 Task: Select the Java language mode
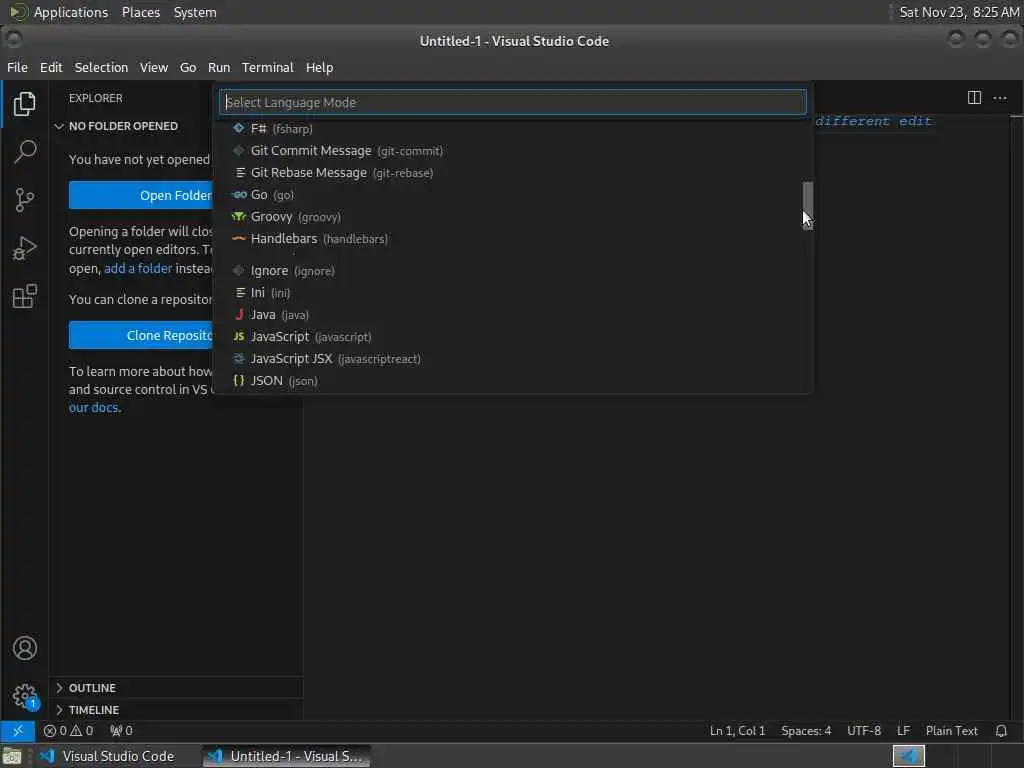pyautogui.click(x=513, y=315)
